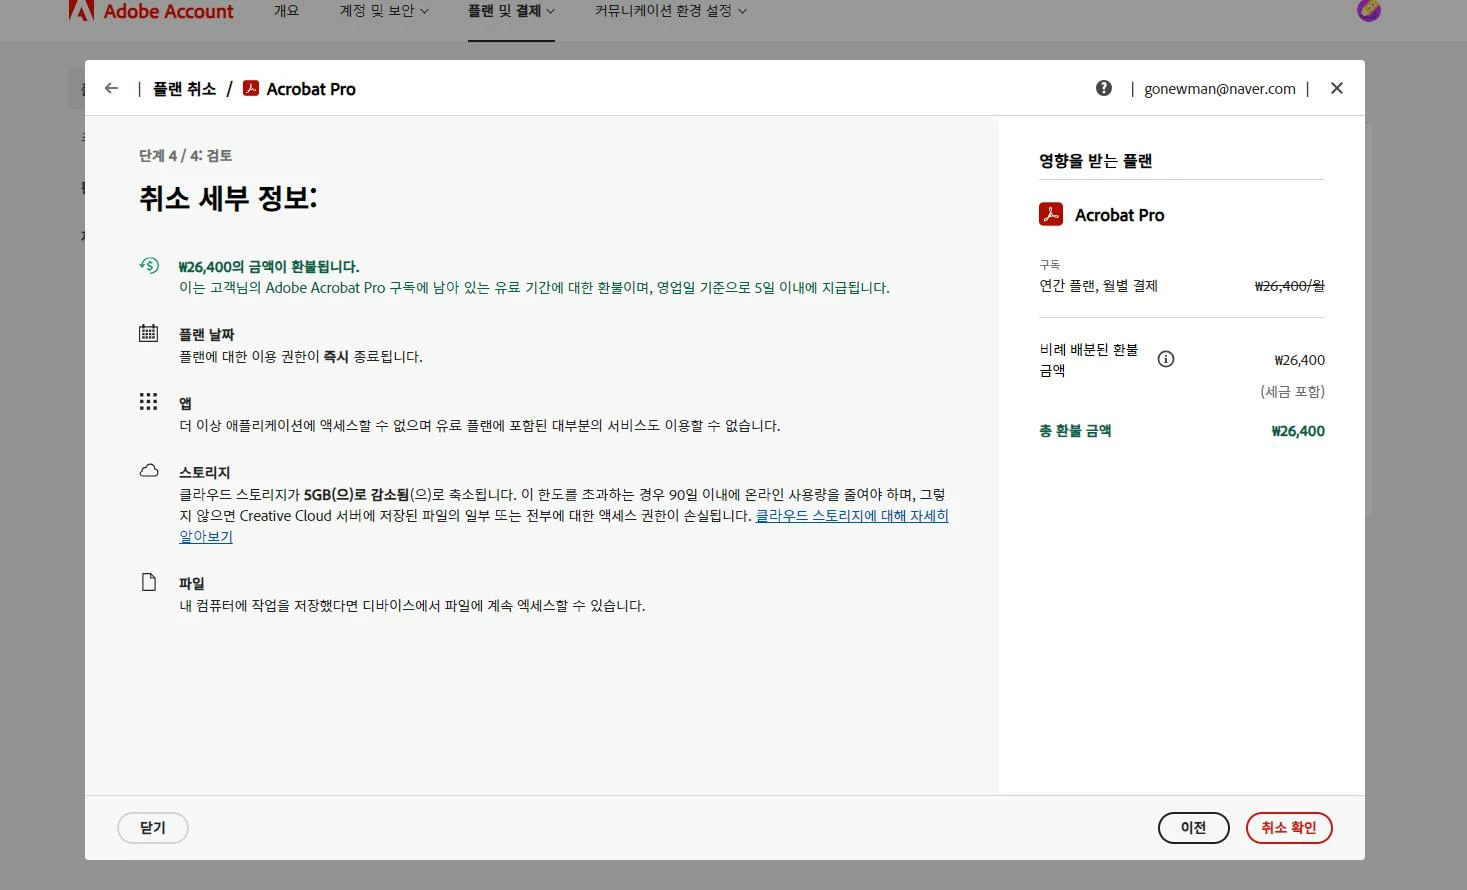Confirm cancellation with 취소 확인 button

1289,828
